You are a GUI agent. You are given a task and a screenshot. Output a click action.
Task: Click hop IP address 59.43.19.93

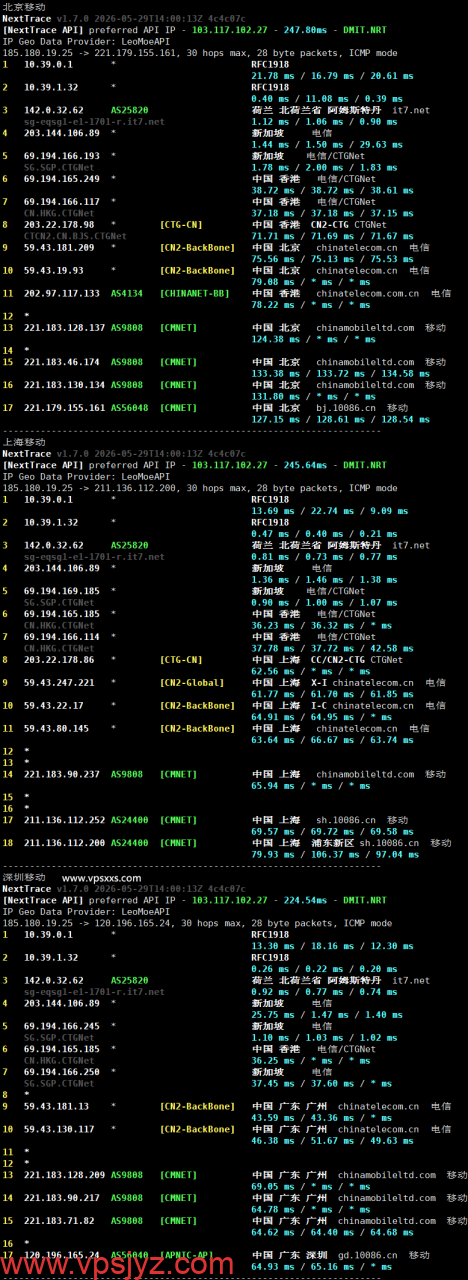[x=54, y=270]
